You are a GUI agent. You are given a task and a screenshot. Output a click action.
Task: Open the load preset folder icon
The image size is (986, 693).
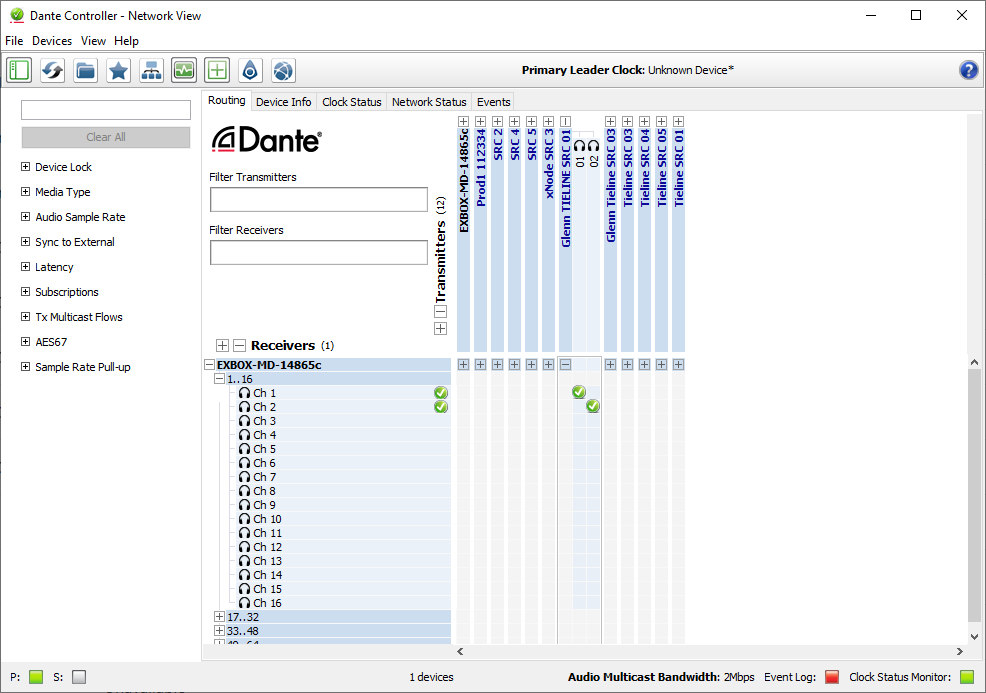pyautogui.click(x=85, y=70)
